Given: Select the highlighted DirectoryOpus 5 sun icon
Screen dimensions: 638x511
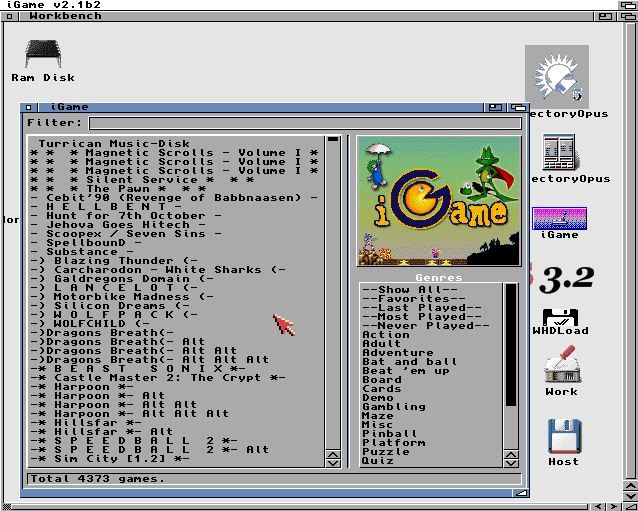Looking at the screenshot, I should click(x=557, y=77).
